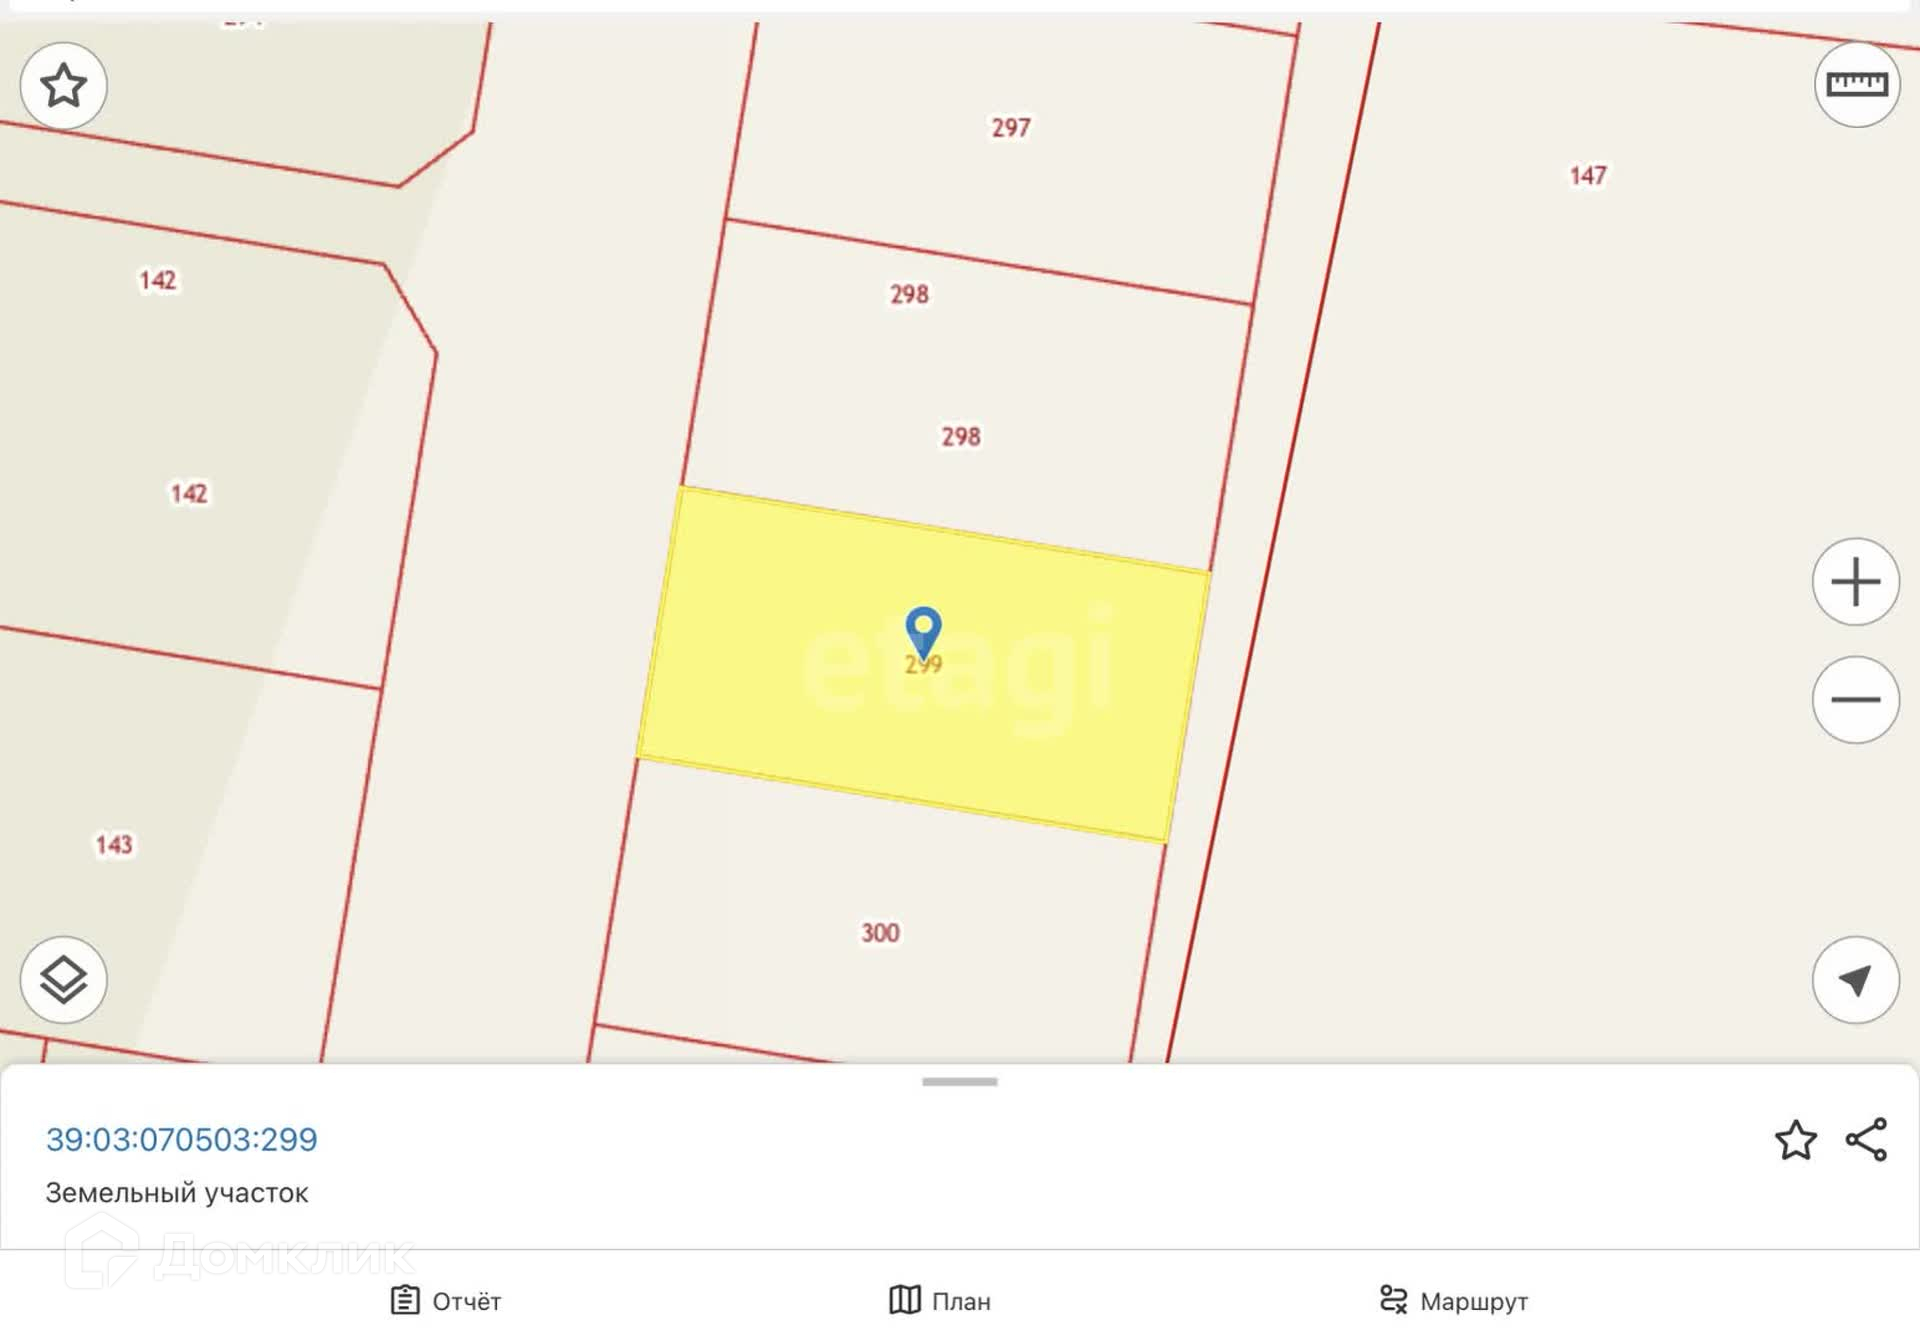Open the Маршрут route tab
1920x1341 pixels.
click(1454, 1301)
